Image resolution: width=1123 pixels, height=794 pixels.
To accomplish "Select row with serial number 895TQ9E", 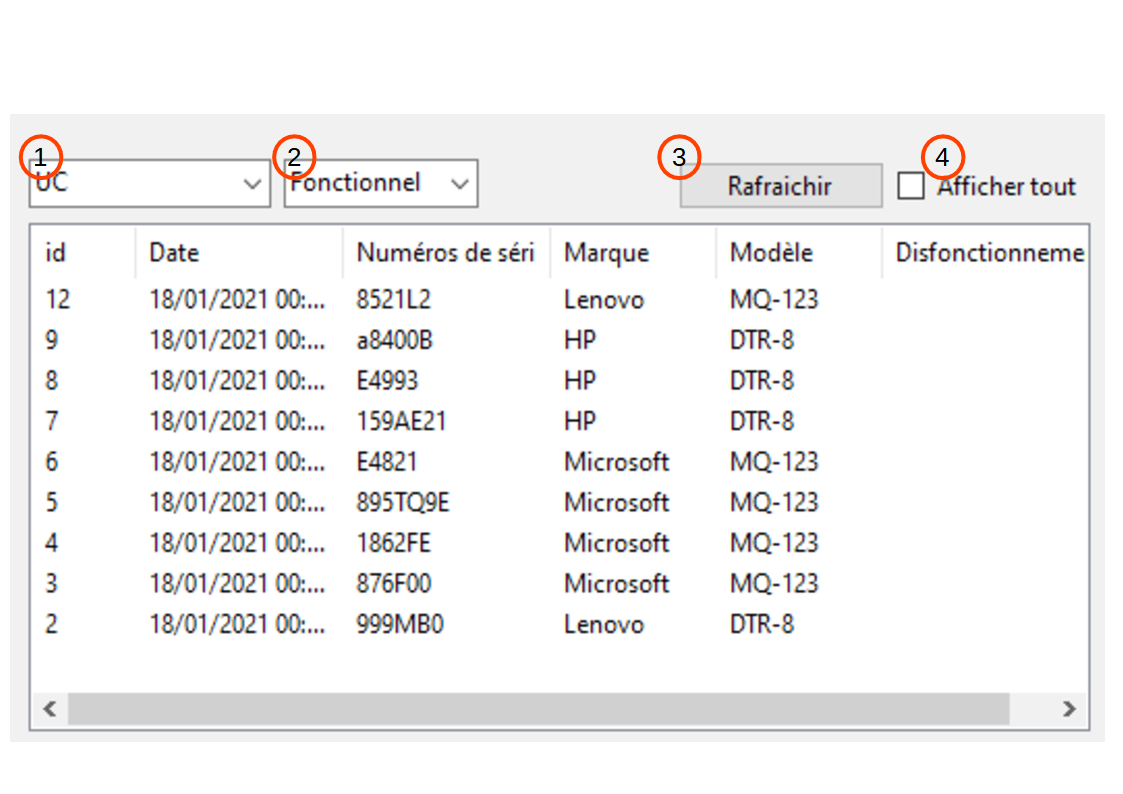I will [x=402, y=502].
